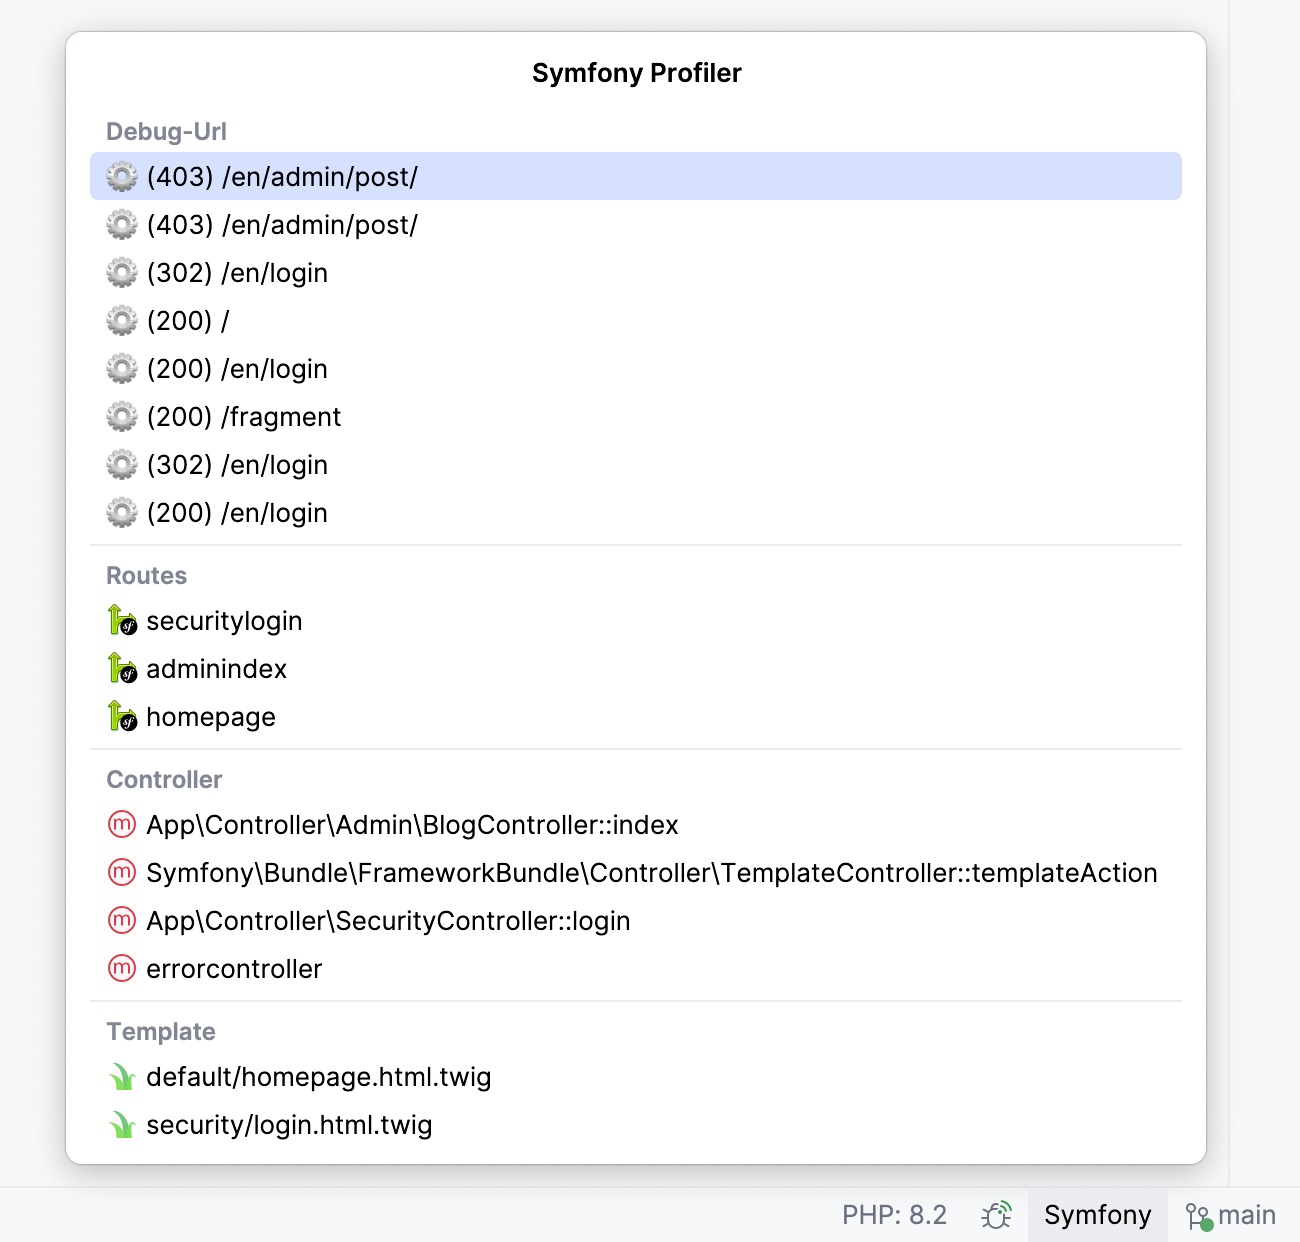Click the gear icon next to (200) /fragment

121,416
